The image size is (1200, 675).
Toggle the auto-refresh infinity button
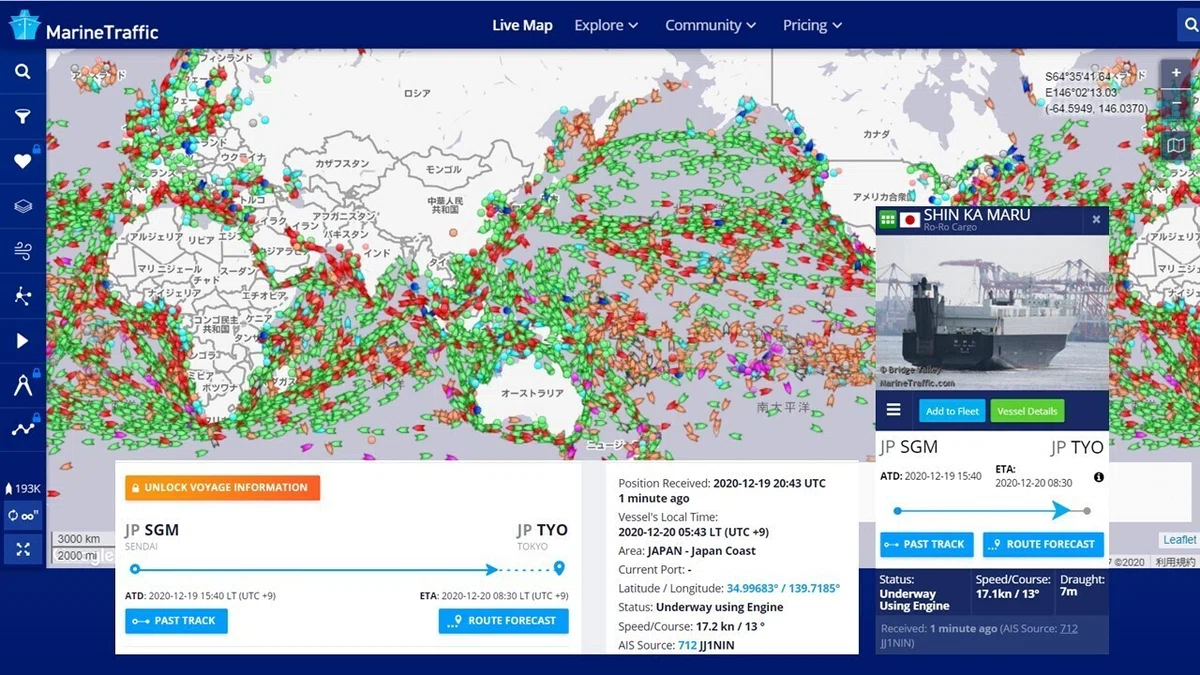22,516
